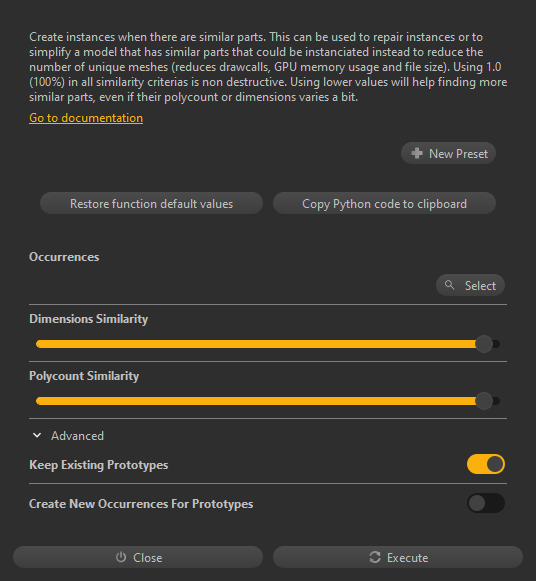Viewport: 536px width, 581px height.
Task: Click the refresh icon on Execute button
Action: coord(375,557)
